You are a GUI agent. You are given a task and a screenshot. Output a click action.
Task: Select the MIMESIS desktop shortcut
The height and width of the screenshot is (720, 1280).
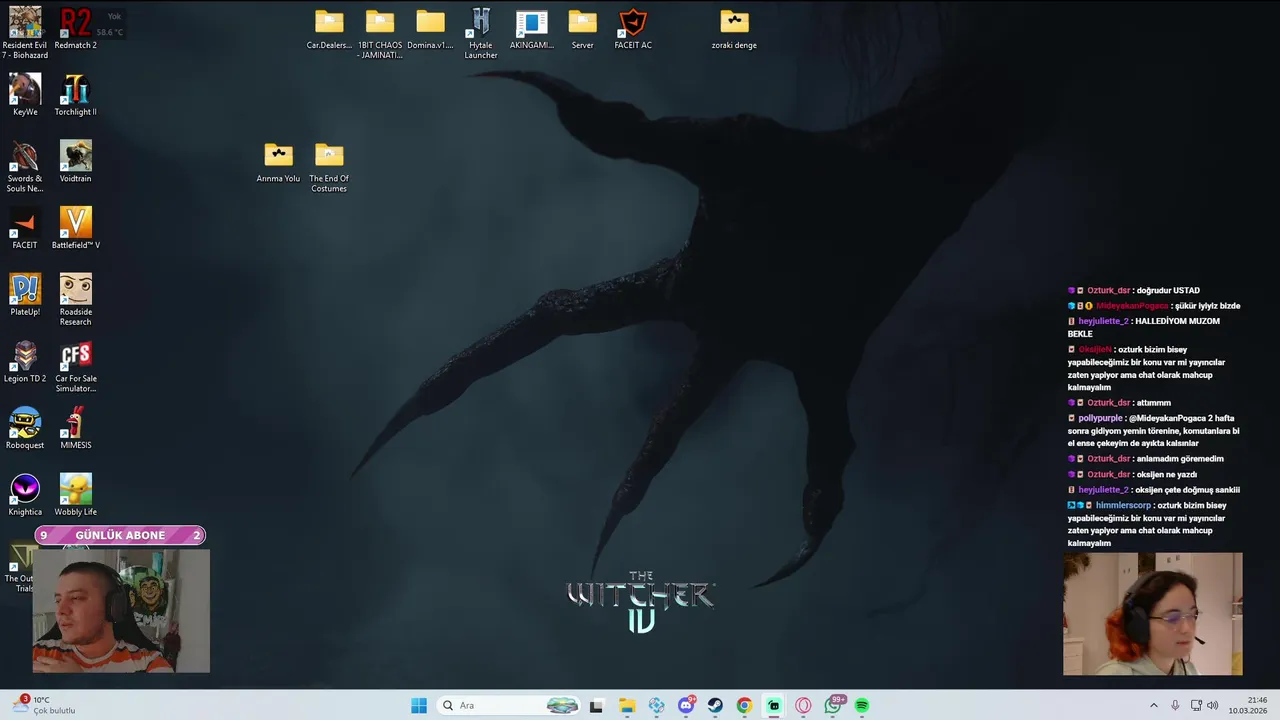click(76, 428)
